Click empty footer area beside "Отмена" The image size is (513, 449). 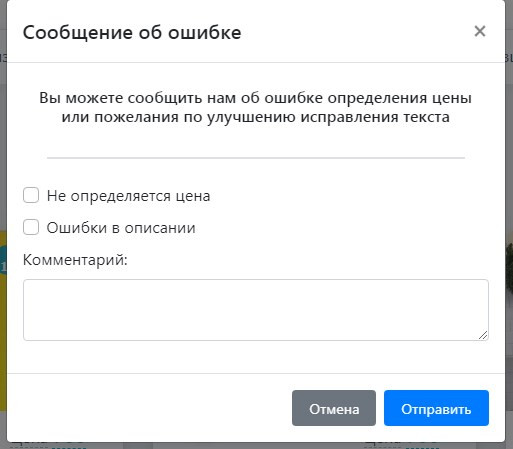(x=150, y=408)
